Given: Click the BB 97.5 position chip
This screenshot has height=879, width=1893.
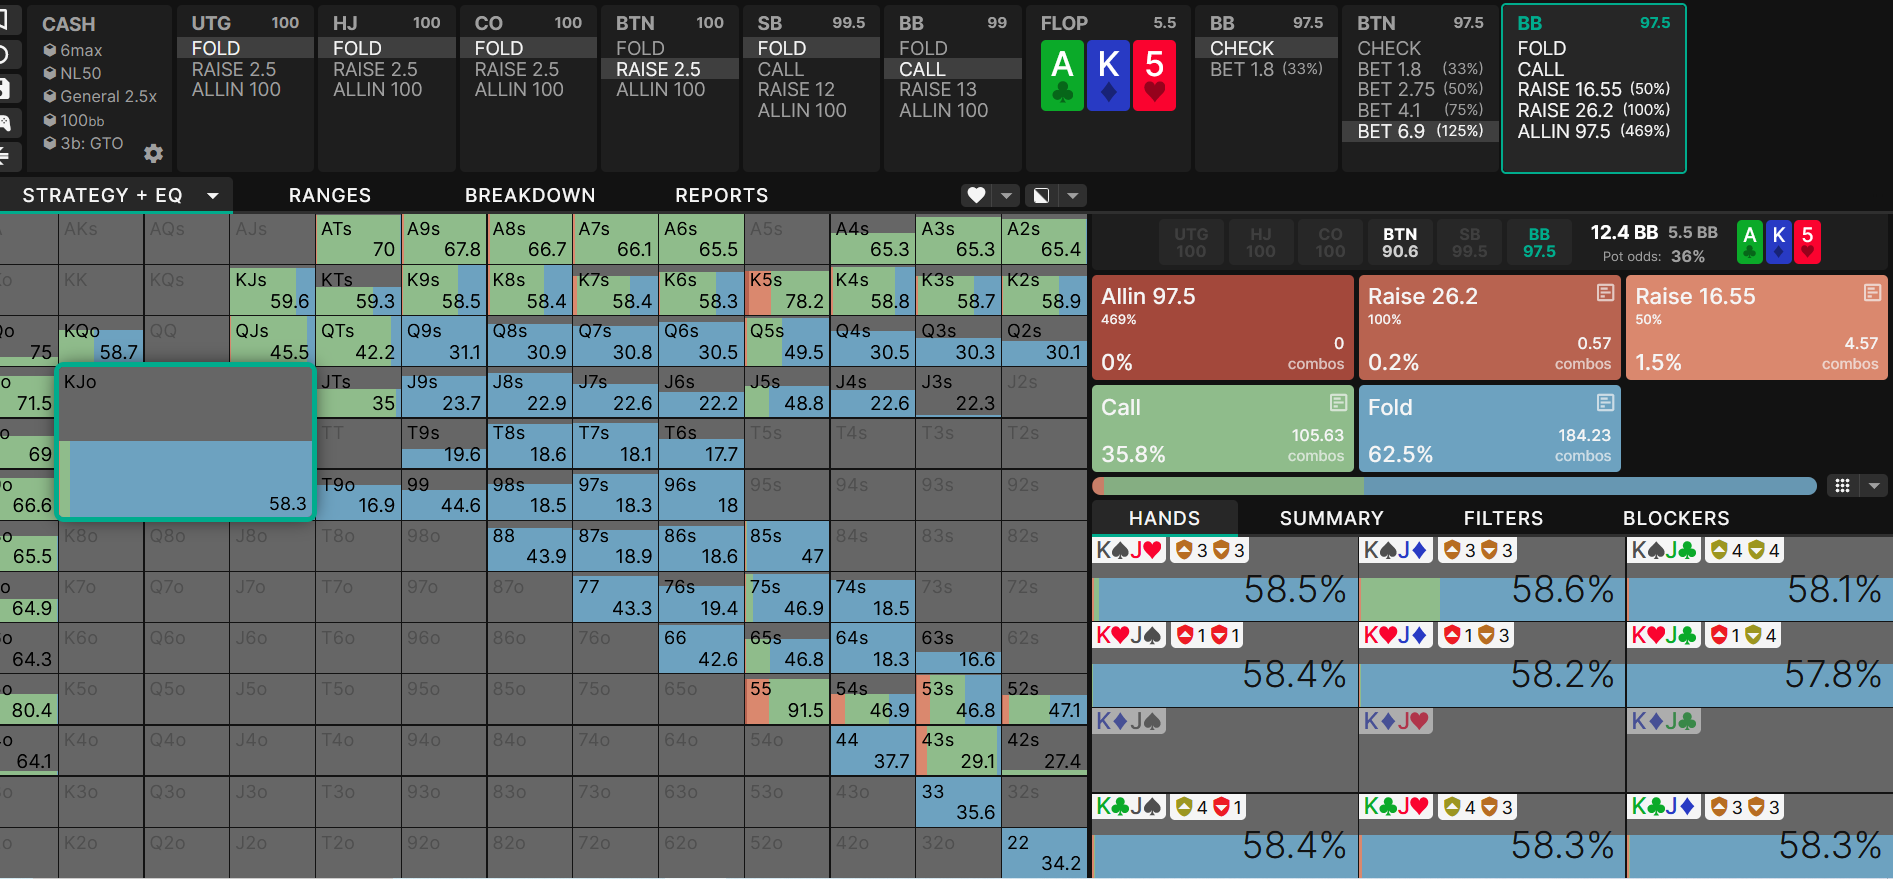Looking at the screenshot, I should (1539, 242).
